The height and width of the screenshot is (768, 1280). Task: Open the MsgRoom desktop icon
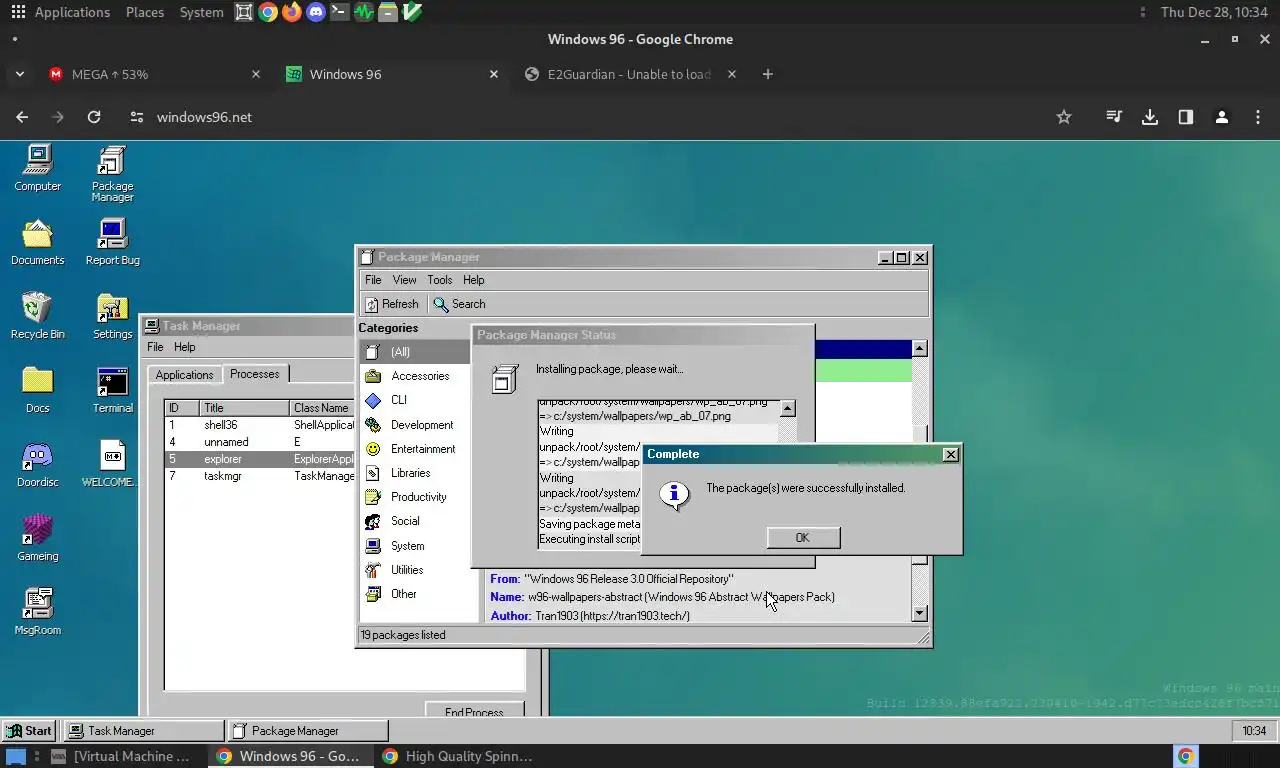point(38,611)
